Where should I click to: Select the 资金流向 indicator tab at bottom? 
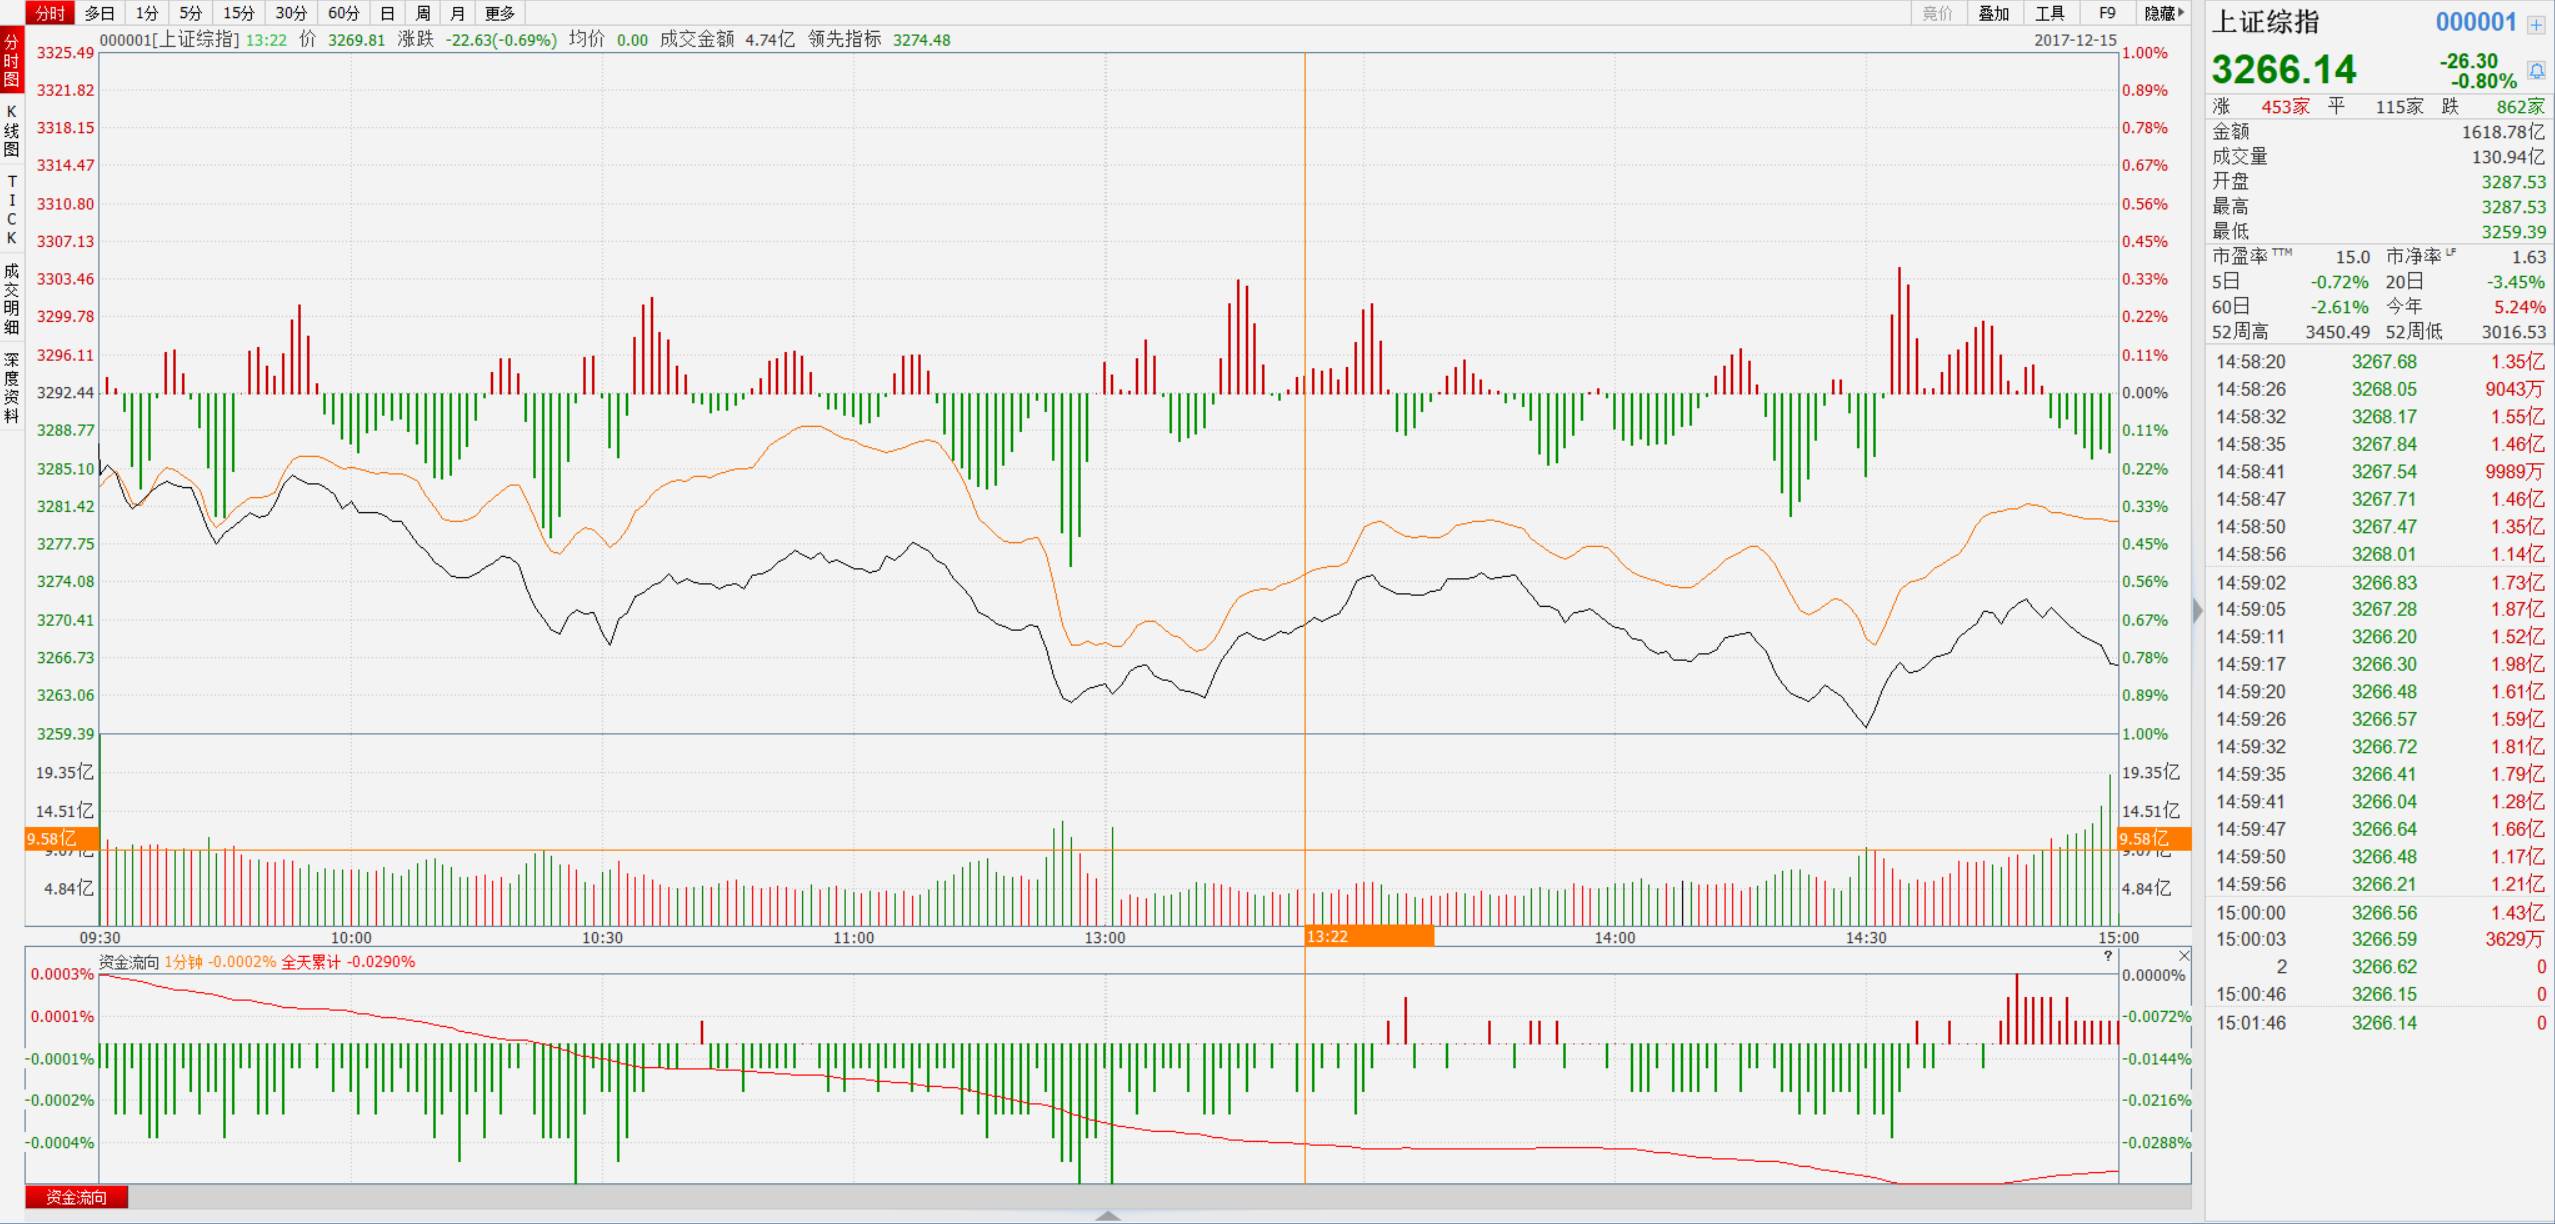[x=76, y=1197]
